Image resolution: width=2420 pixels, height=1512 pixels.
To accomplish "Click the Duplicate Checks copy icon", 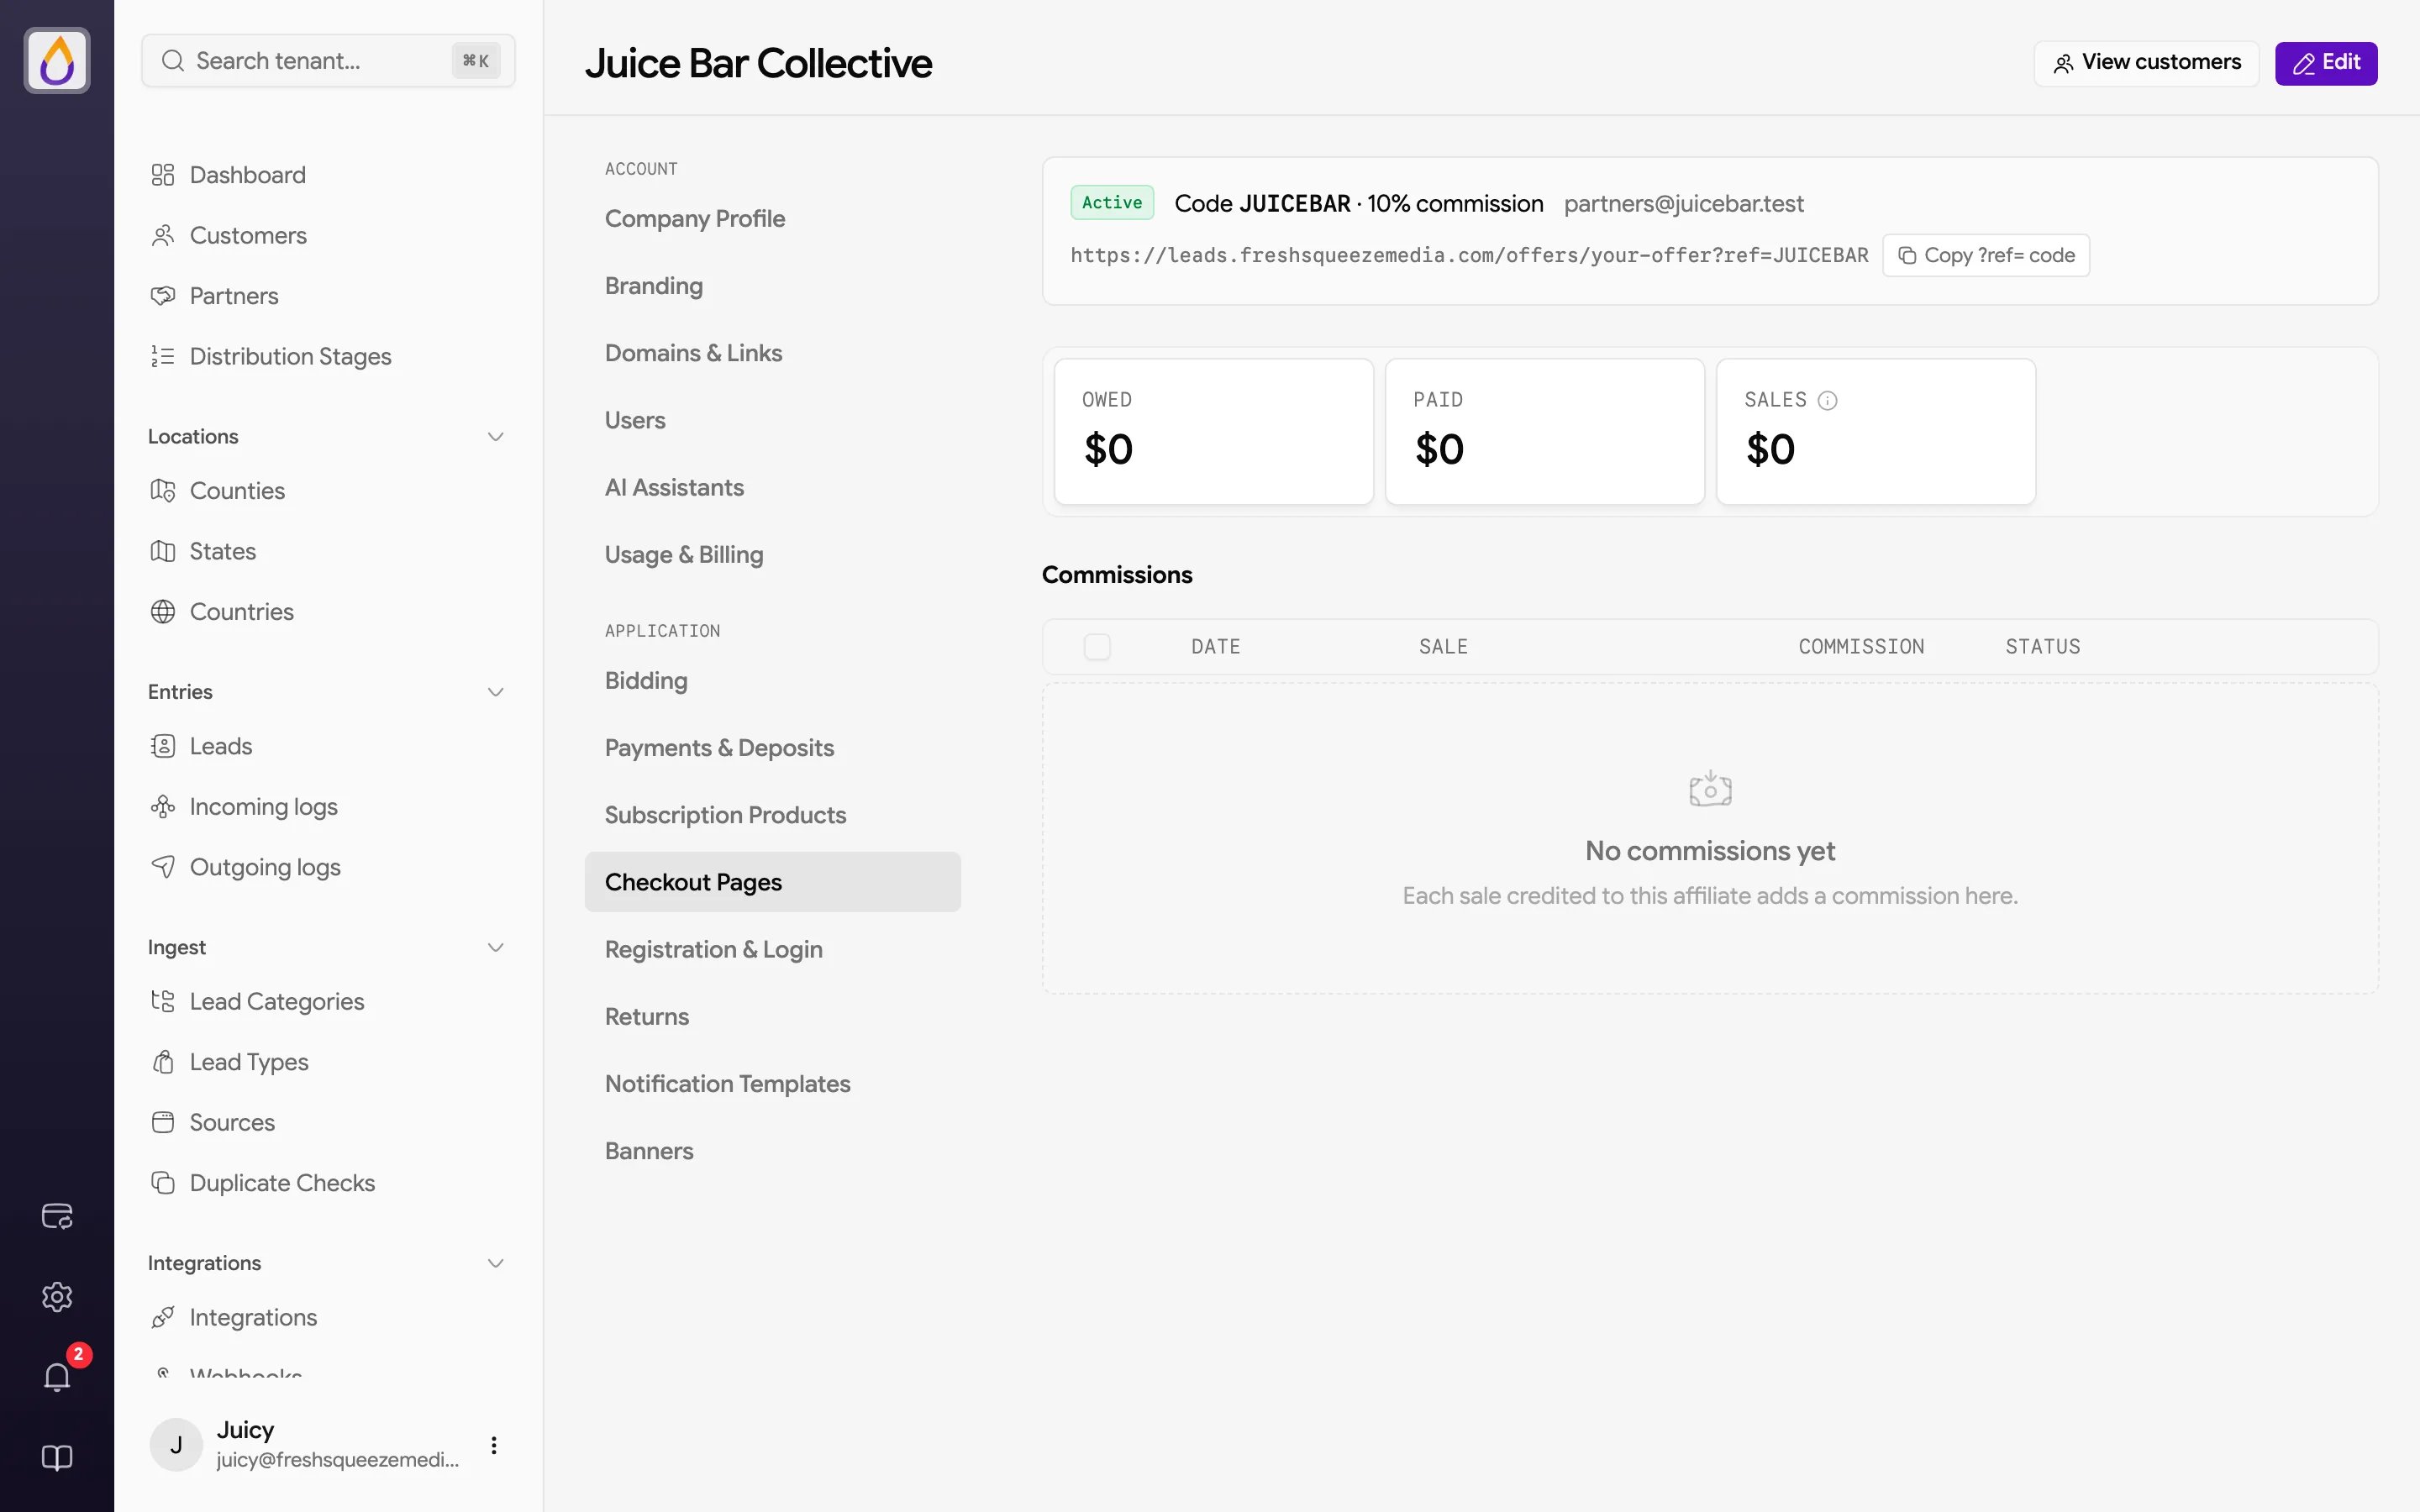I will pos(163,1183).
